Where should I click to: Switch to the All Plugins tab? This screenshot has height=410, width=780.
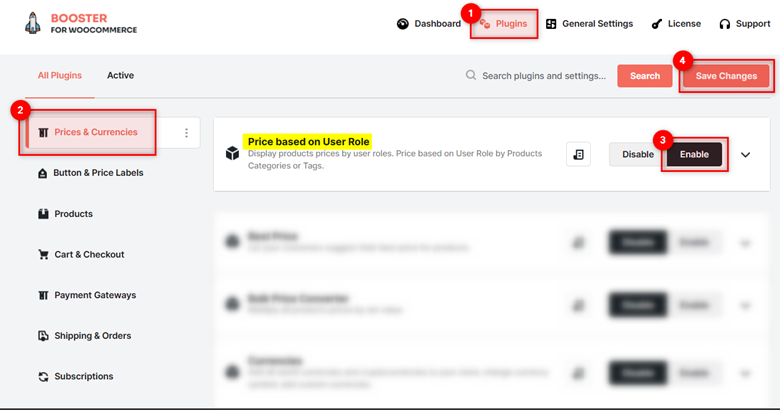pyautogui.click(x=60, y=76)
